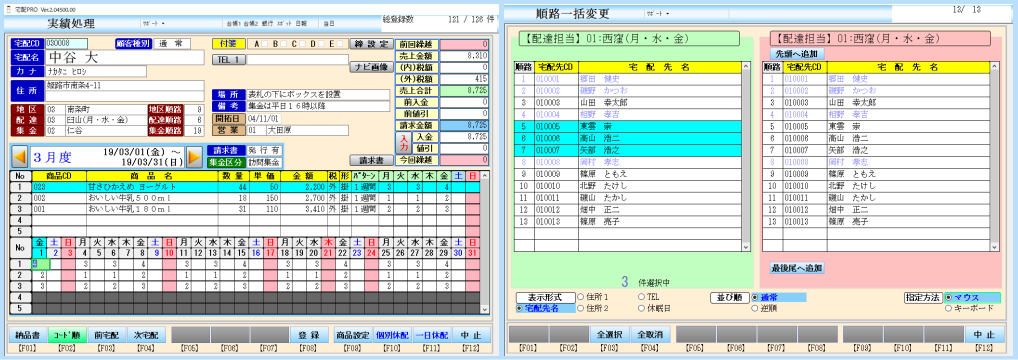
Task: Click the 請求書 button beside 今回繰越
Action: coord(371,160)
